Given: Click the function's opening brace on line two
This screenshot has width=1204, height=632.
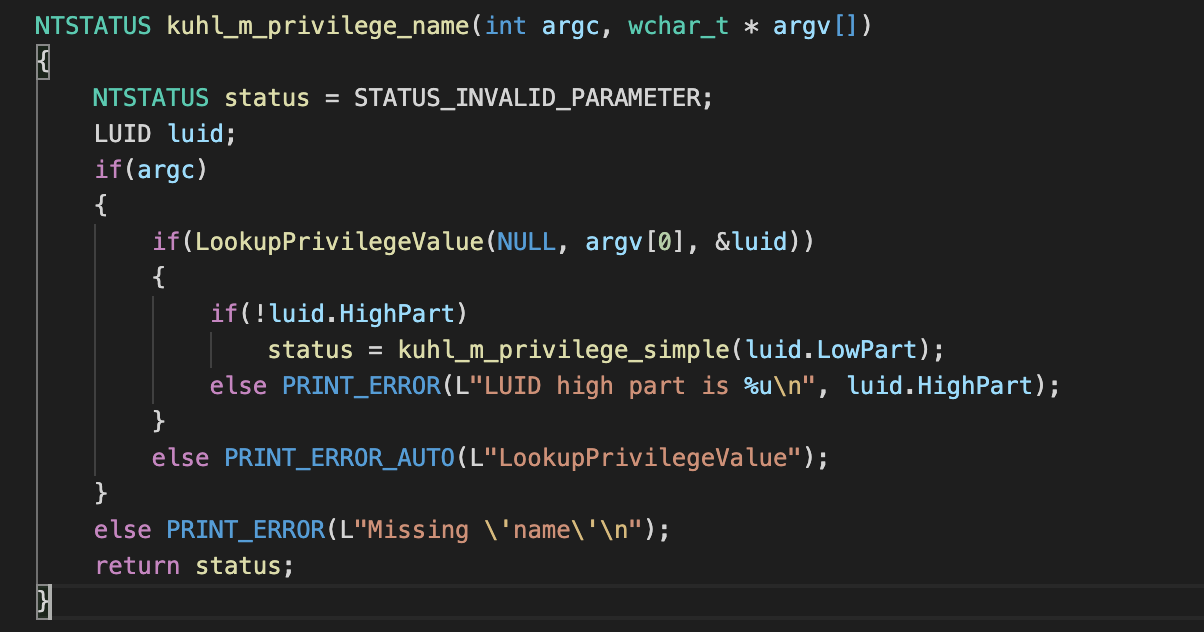Looking at the screenshot, I should 42,62.
